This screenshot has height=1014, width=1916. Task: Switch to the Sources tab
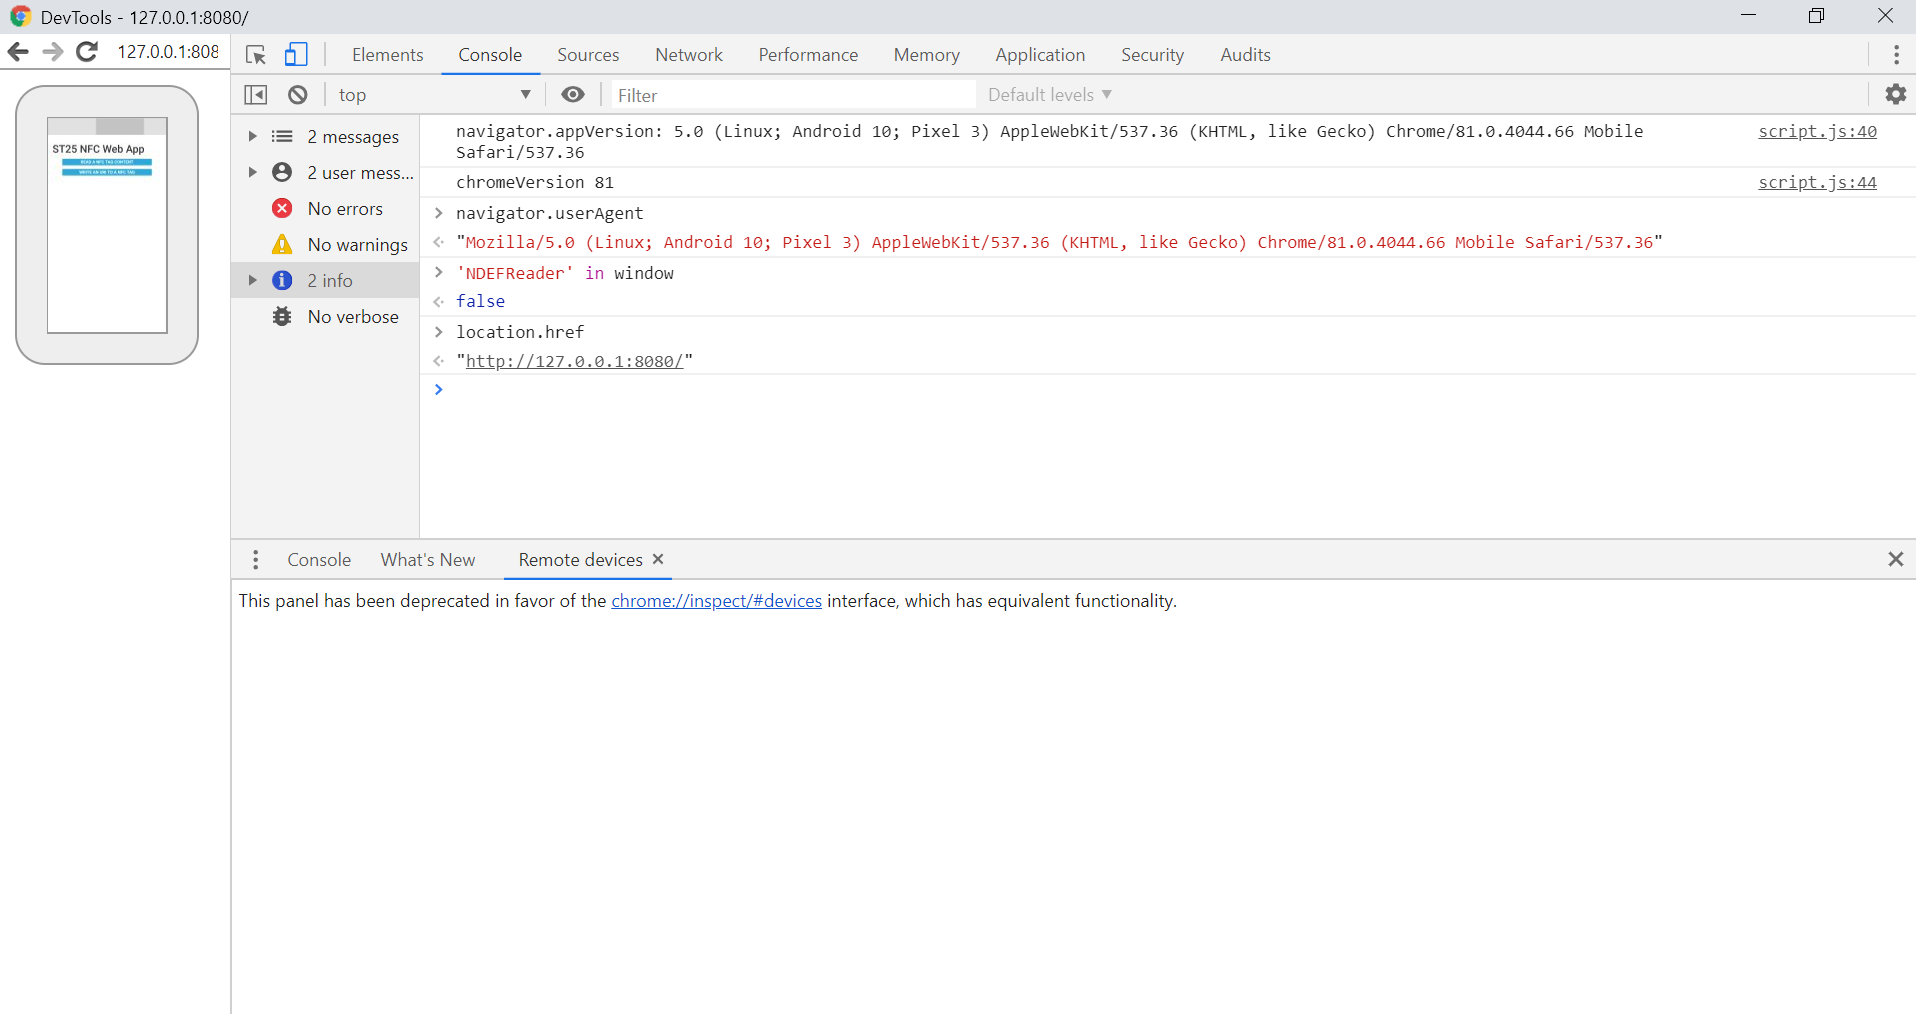click(x=588, y=55)
